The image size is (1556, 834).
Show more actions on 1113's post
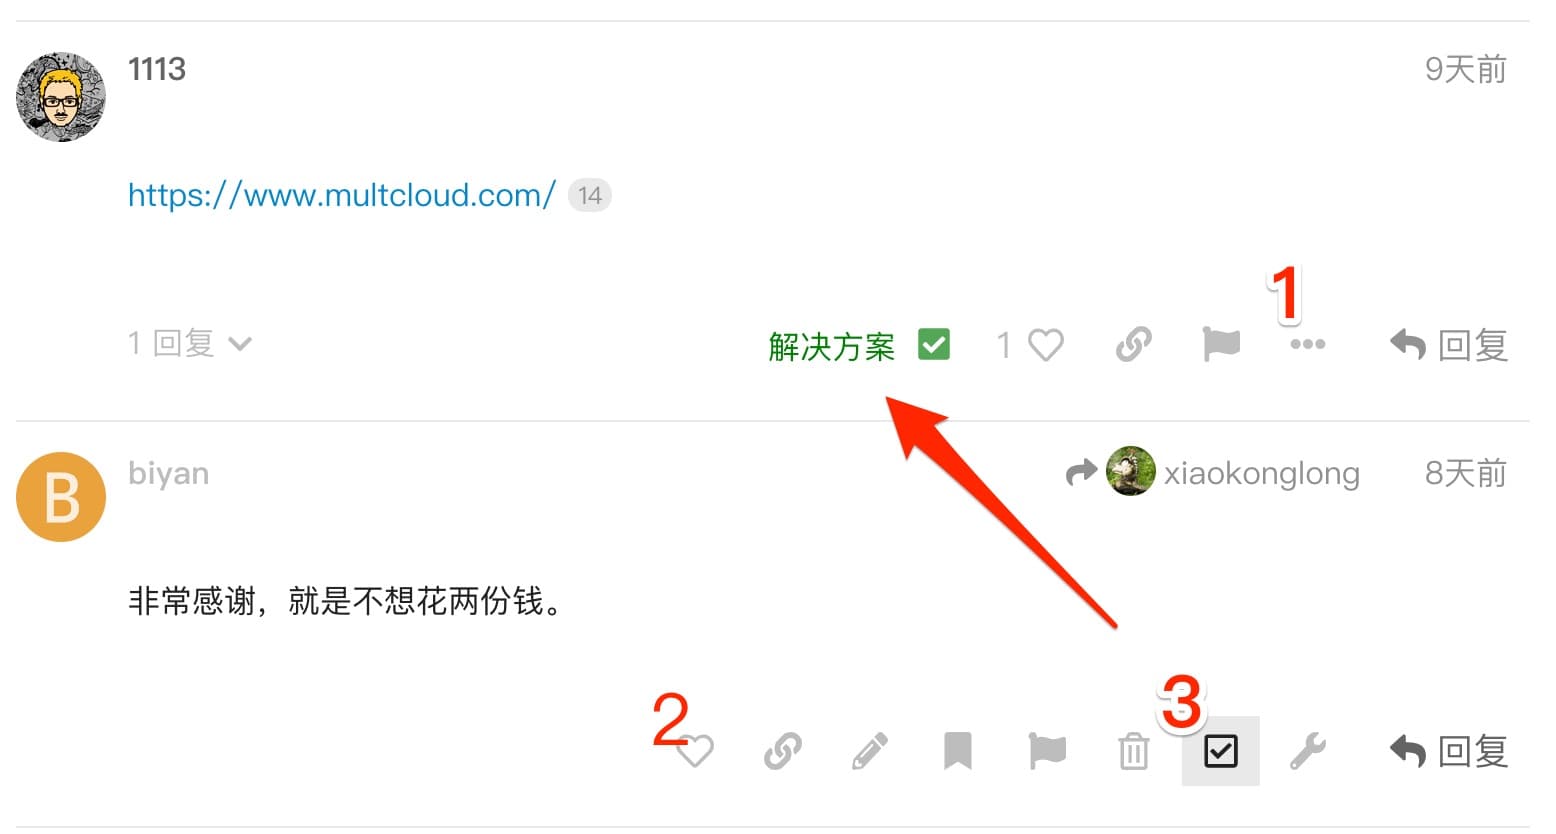point(1307,344)
